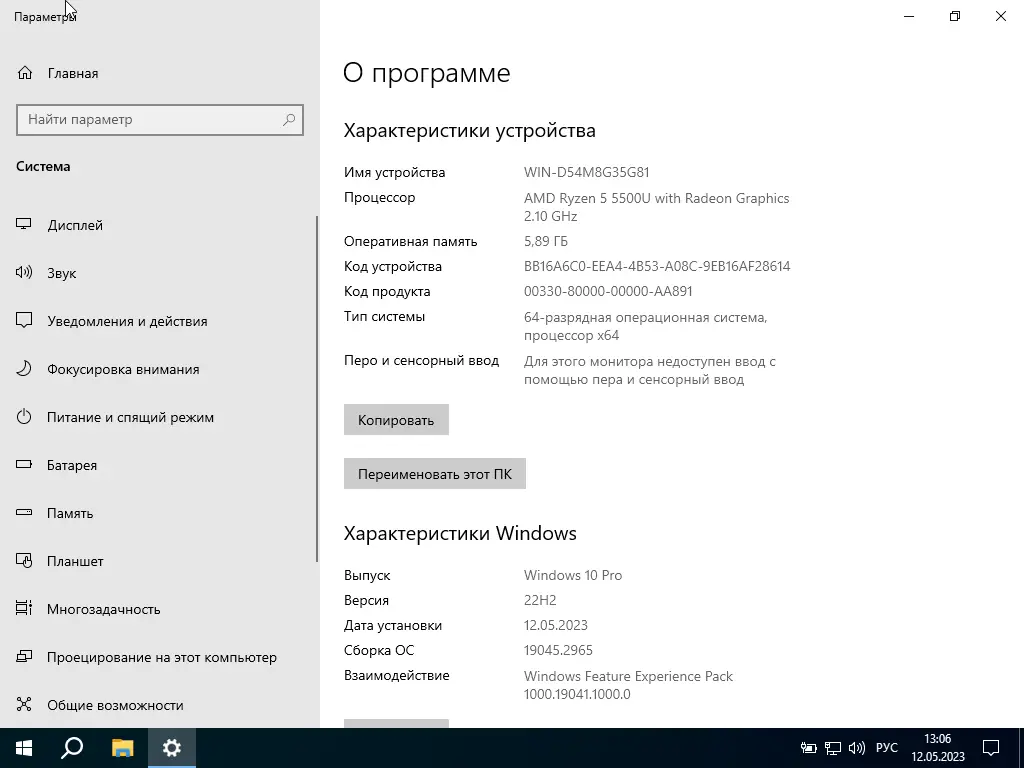Open taskbar search magnifier
The height and width of the screenshot is (768, 1024).
click(x=72, y=748)
